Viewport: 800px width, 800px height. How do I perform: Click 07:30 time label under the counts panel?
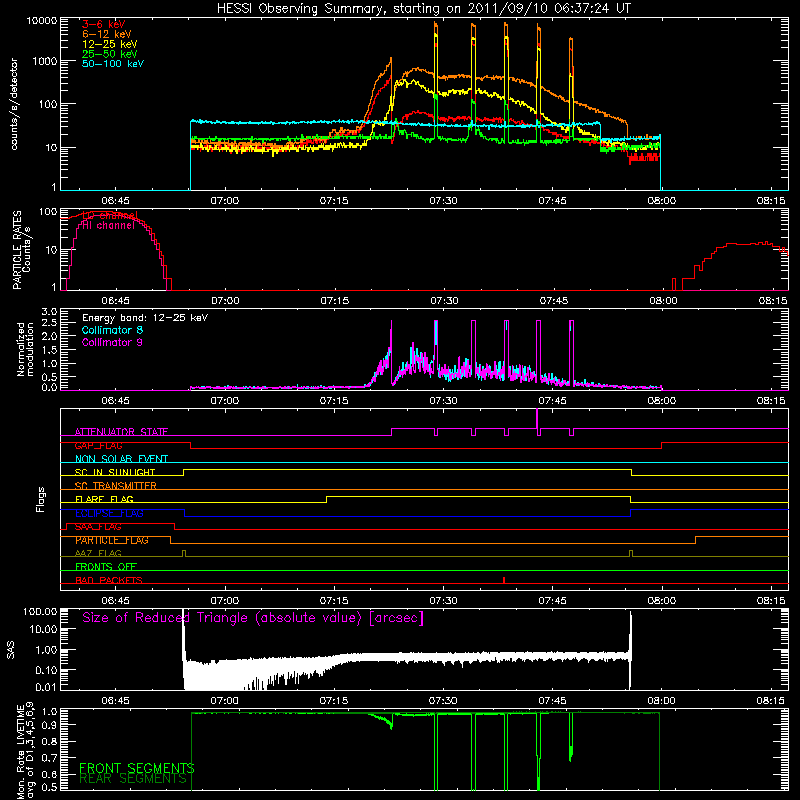coord(443,201)
